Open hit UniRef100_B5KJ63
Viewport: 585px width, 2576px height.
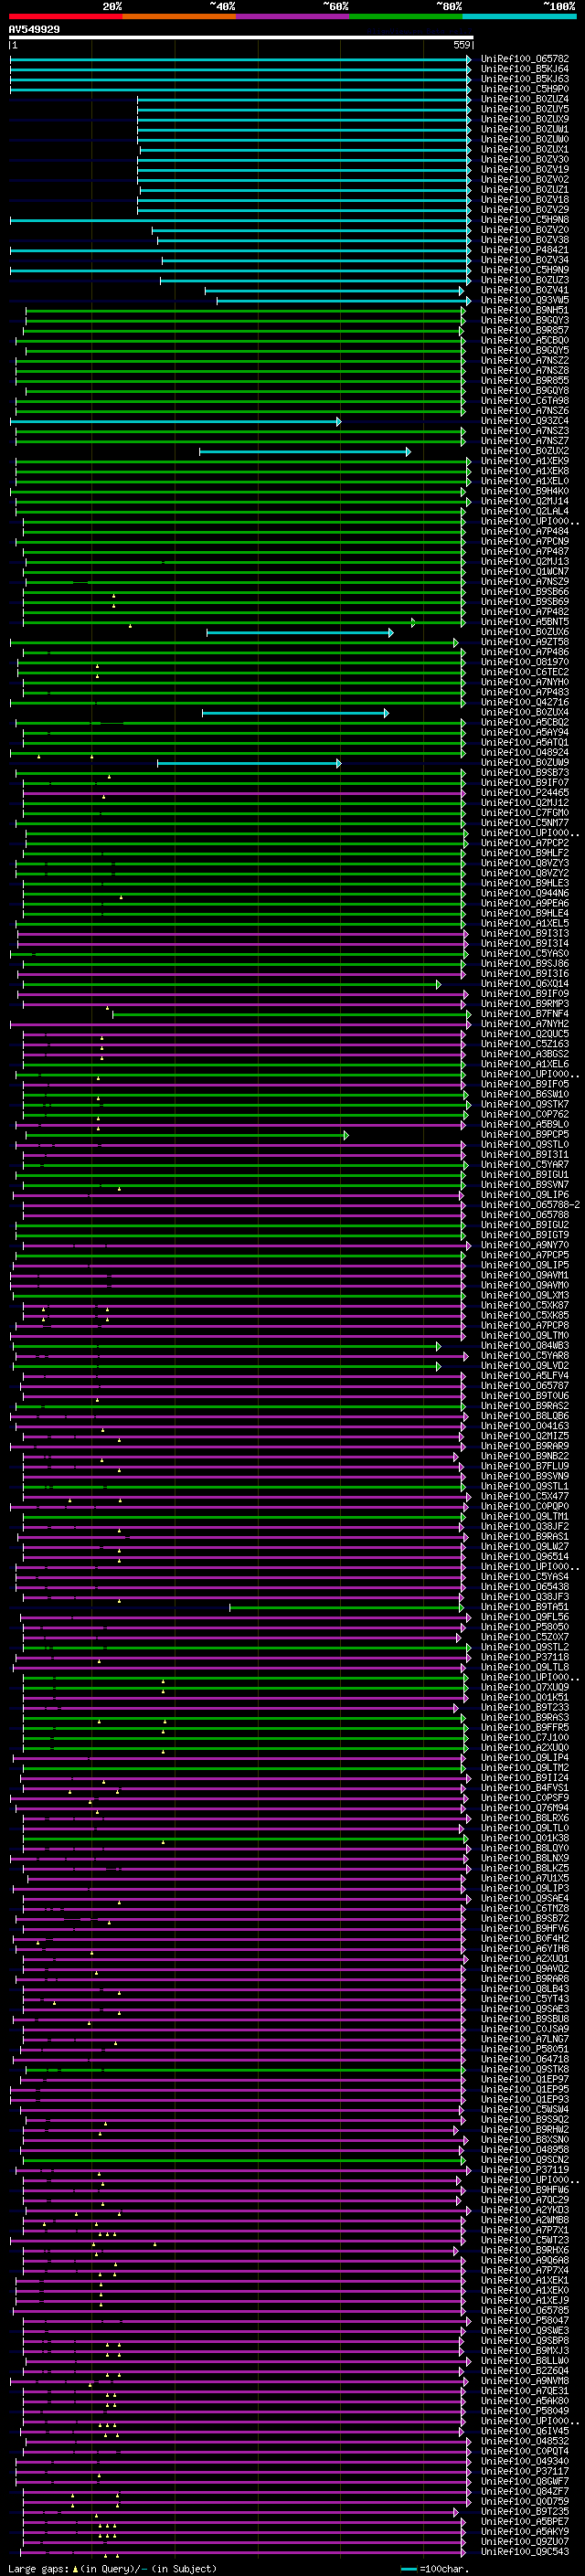tap(525, 79)
